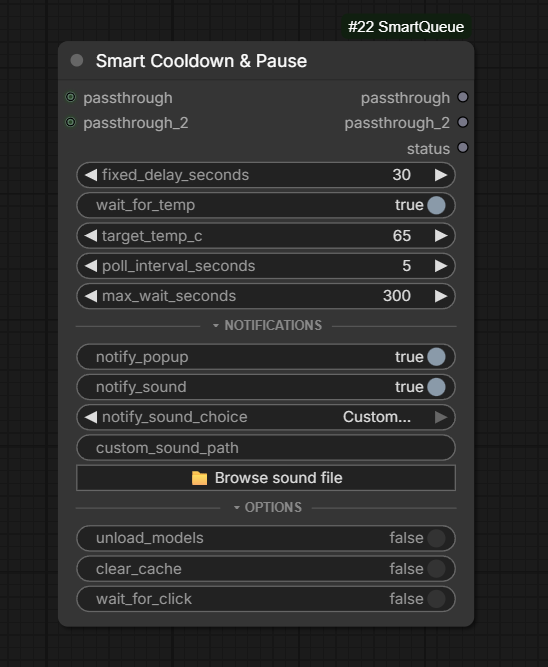
Task: Increase poll_interval_seconds with right arrow
Action: (x=441, y=266)
